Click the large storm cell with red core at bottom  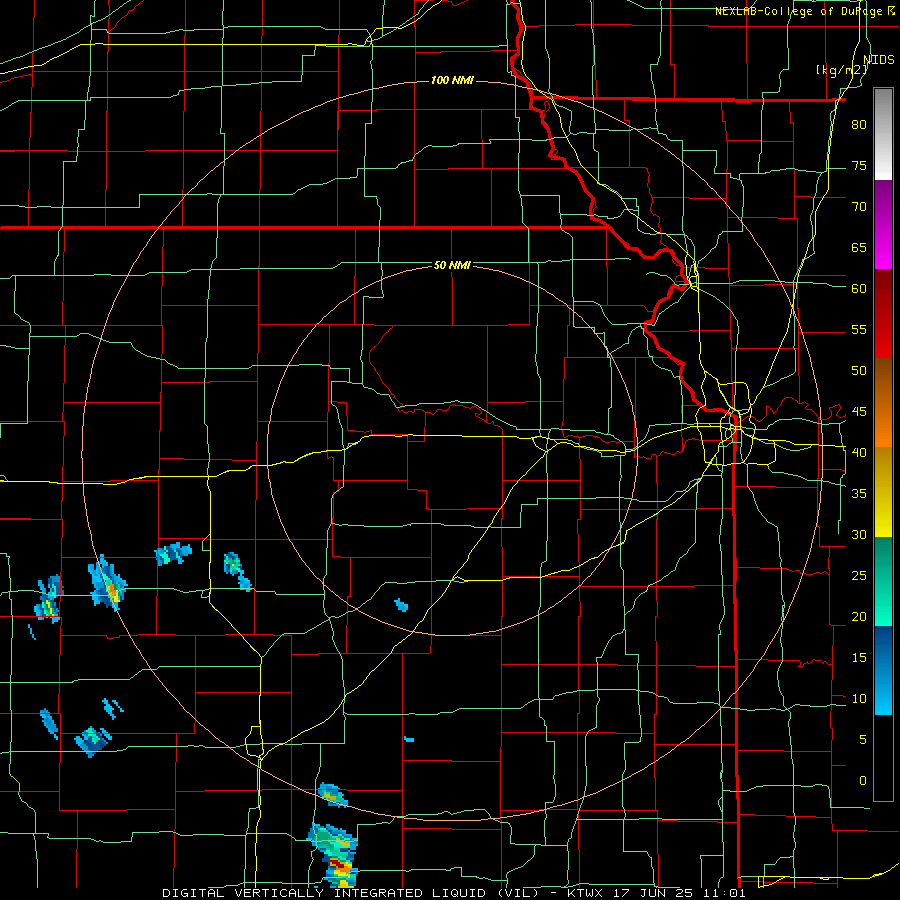(335, 855)
